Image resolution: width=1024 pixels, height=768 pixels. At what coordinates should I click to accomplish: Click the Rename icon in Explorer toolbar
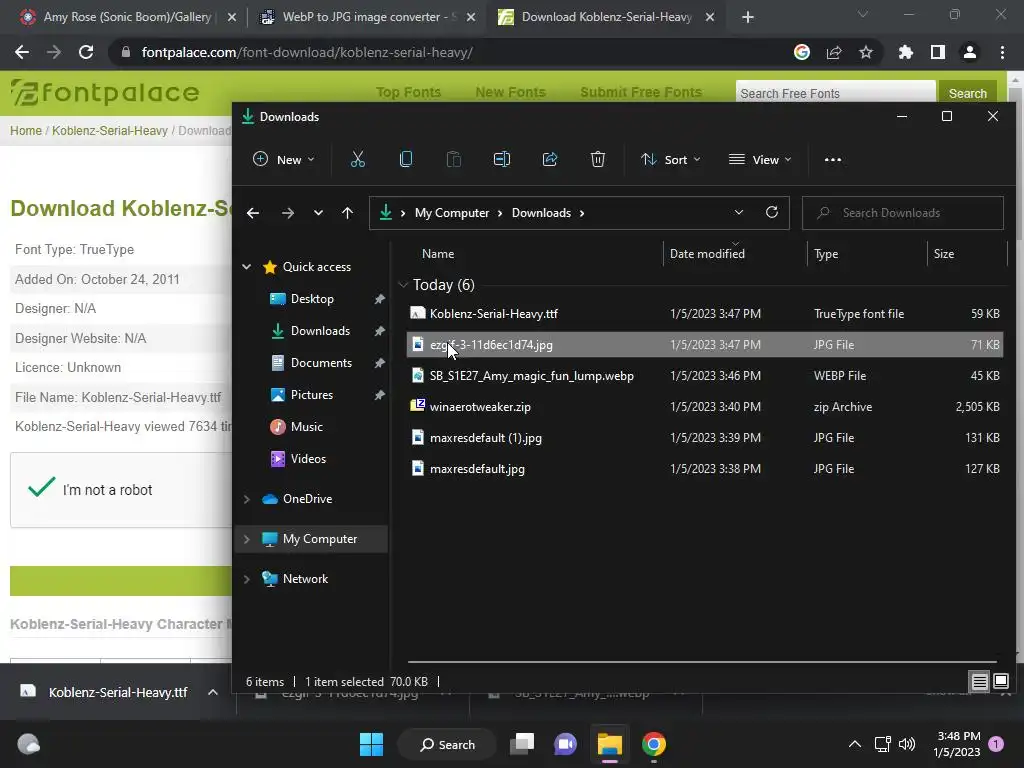coord(502,159)
